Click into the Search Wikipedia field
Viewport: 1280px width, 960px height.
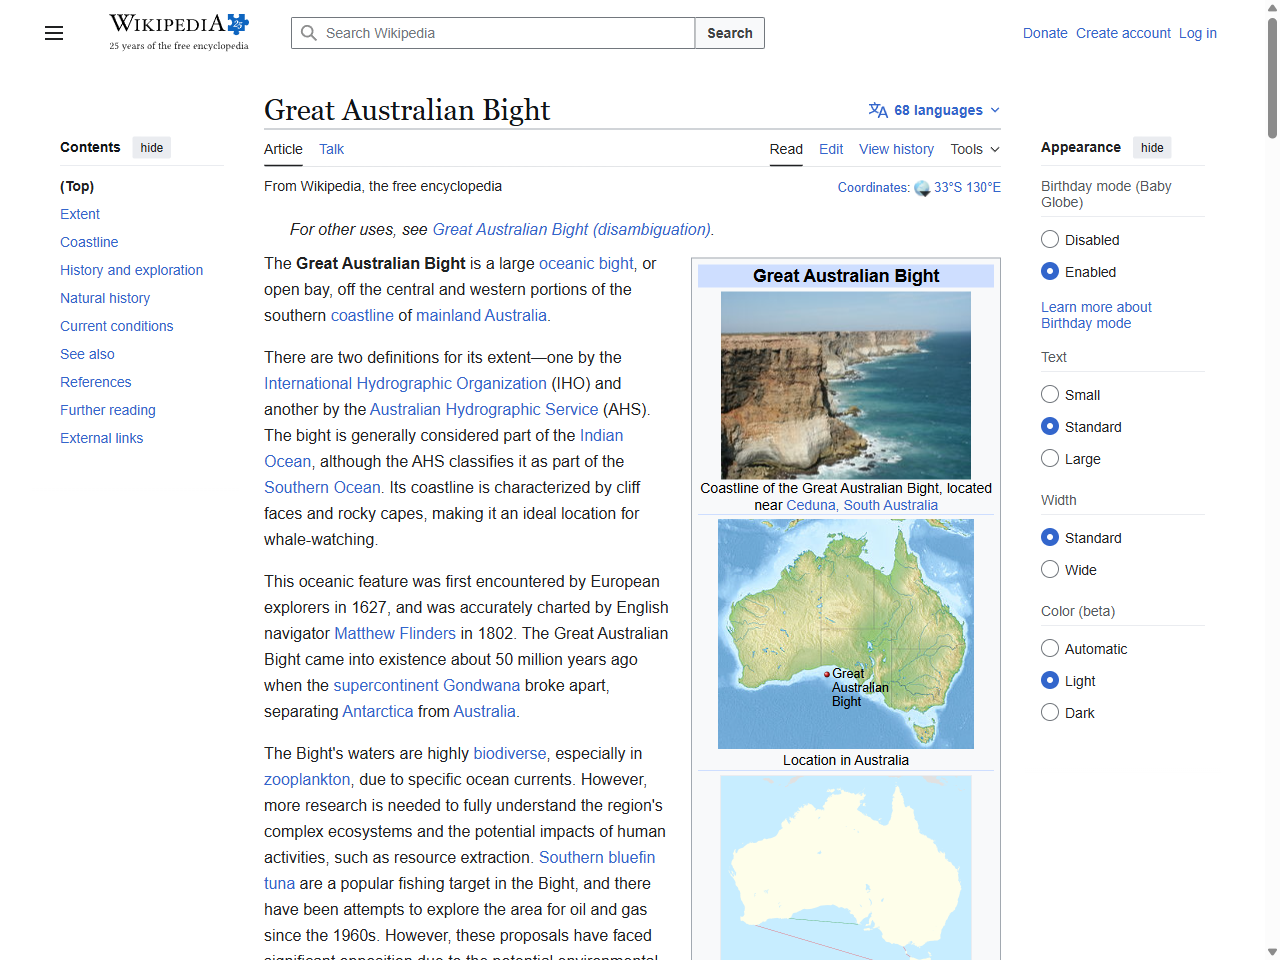[x=493, y=33]
